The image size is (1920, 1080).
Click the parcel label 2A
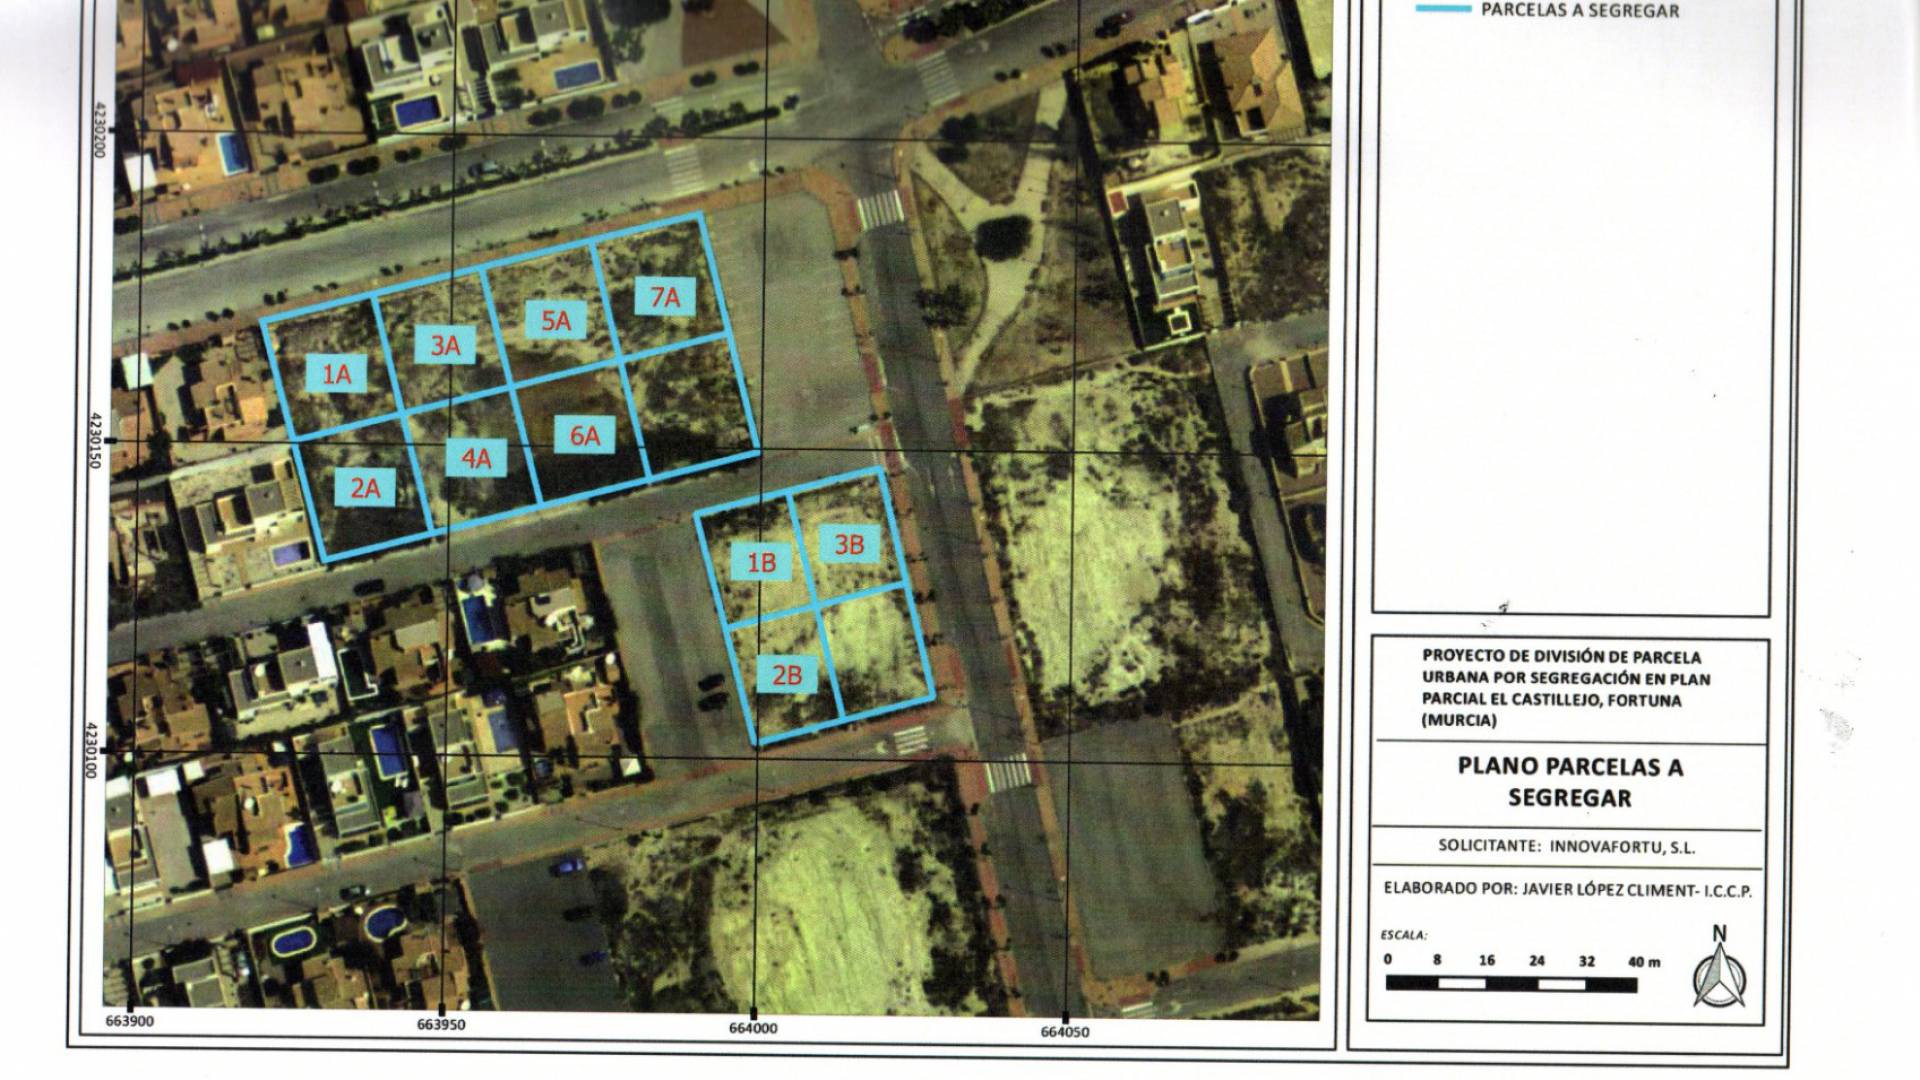click(365, 488)
